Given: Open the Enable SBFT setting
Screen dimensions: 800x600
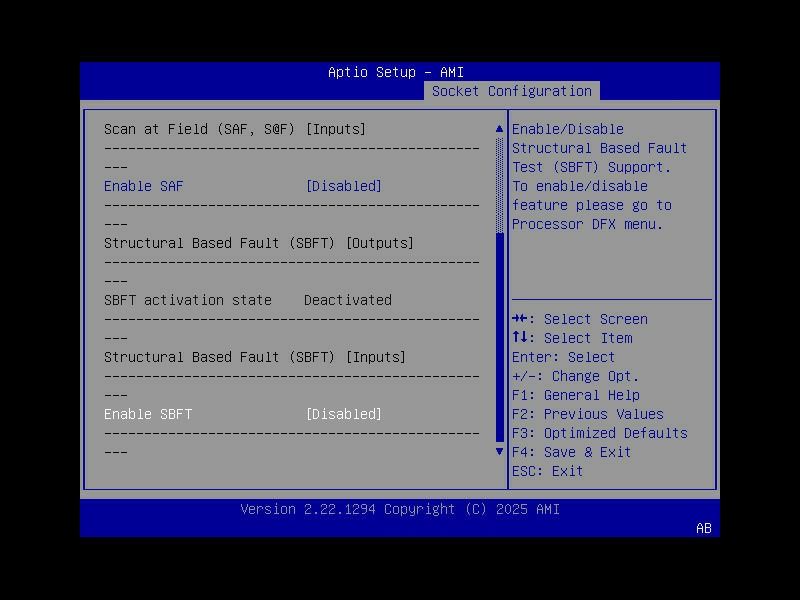Looking at the screenshot, I should 147,413.
